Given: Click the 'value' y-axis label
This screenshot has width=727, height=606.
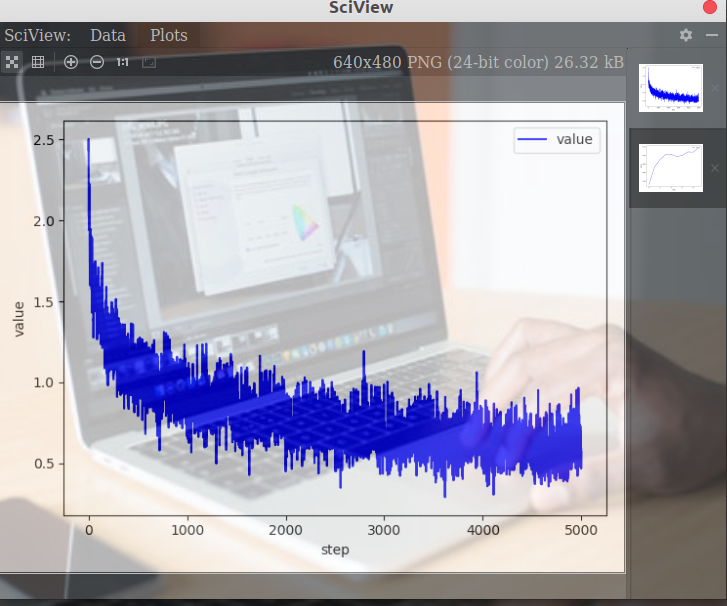Looking at the screenshot, I should coord(19,319).
